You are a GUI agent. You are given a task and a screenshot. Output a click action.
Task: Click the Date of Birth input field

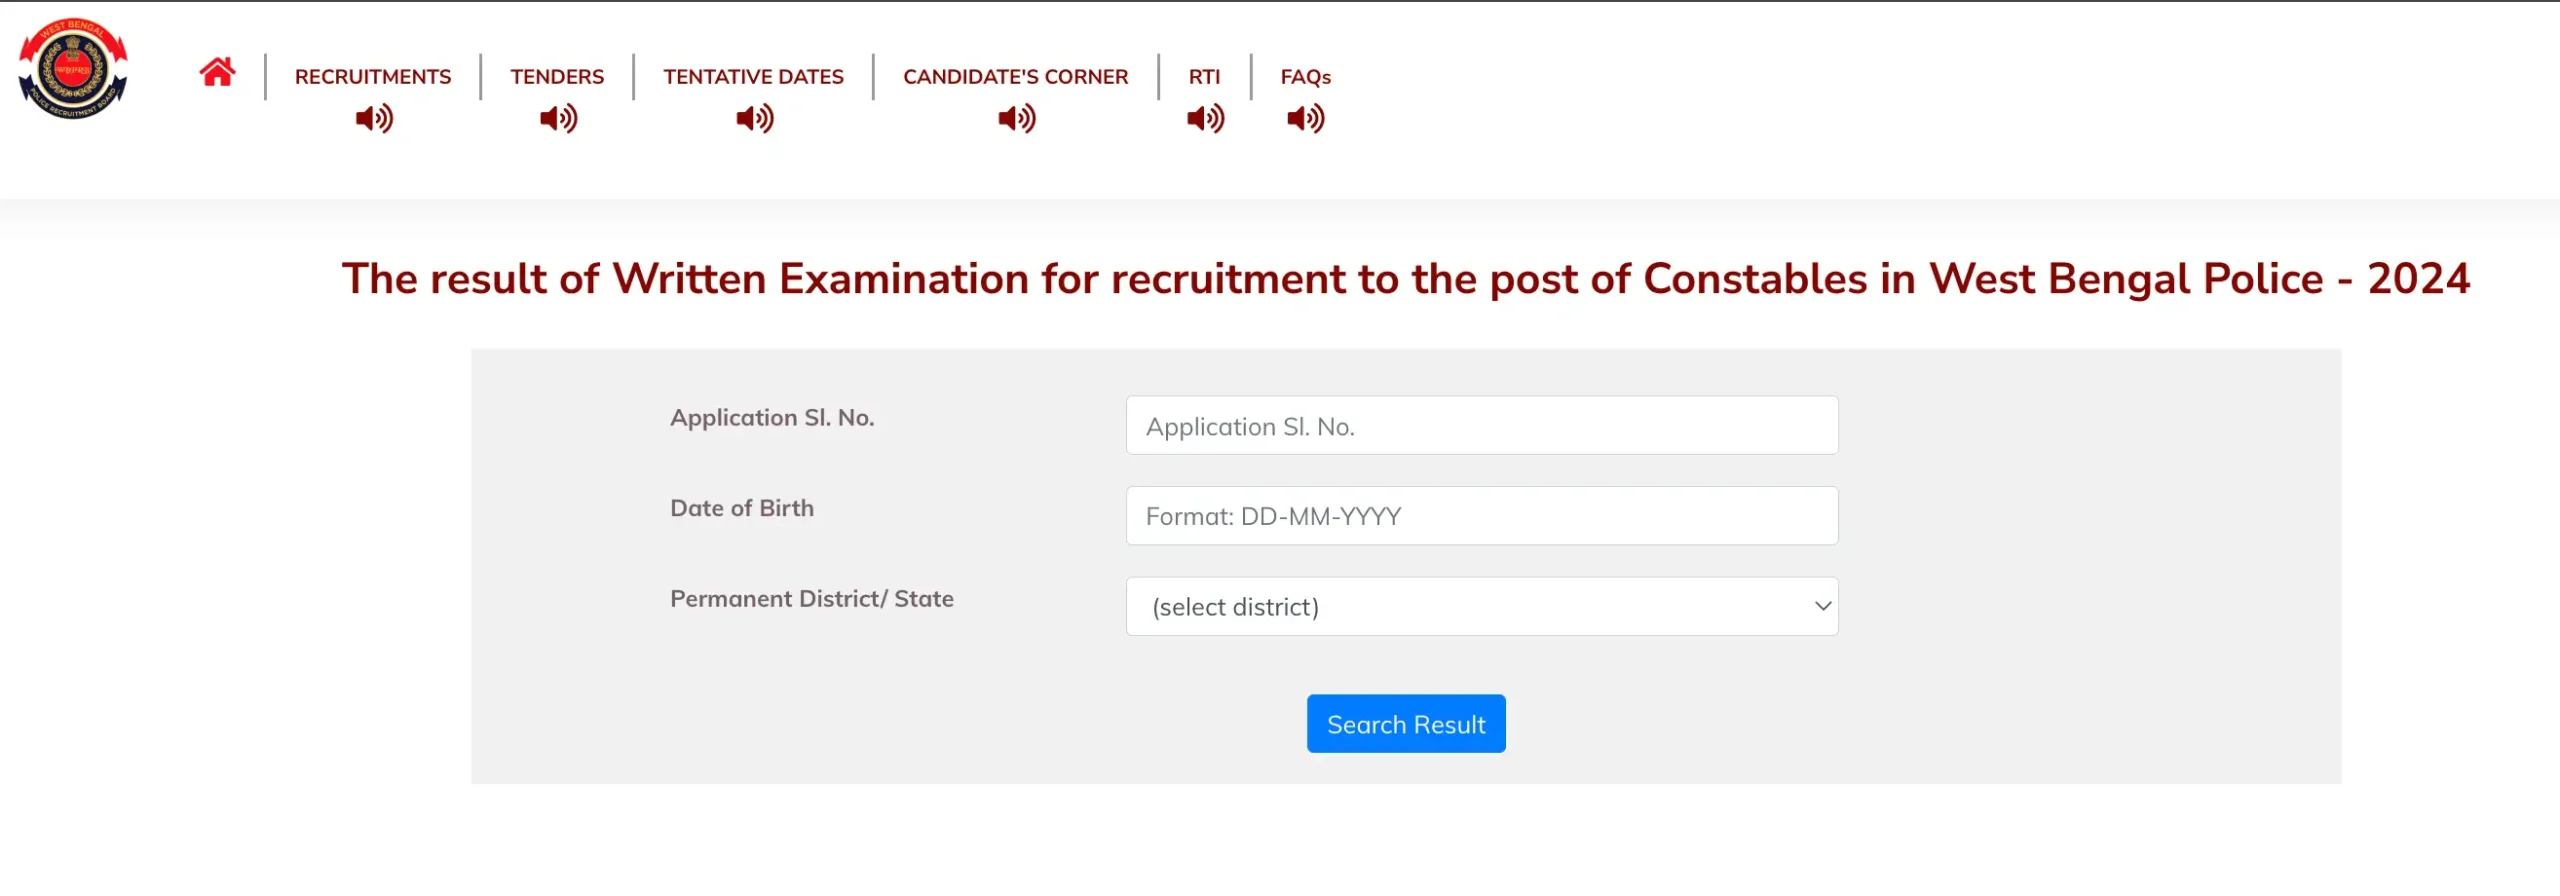click(x=1481, y=516)
